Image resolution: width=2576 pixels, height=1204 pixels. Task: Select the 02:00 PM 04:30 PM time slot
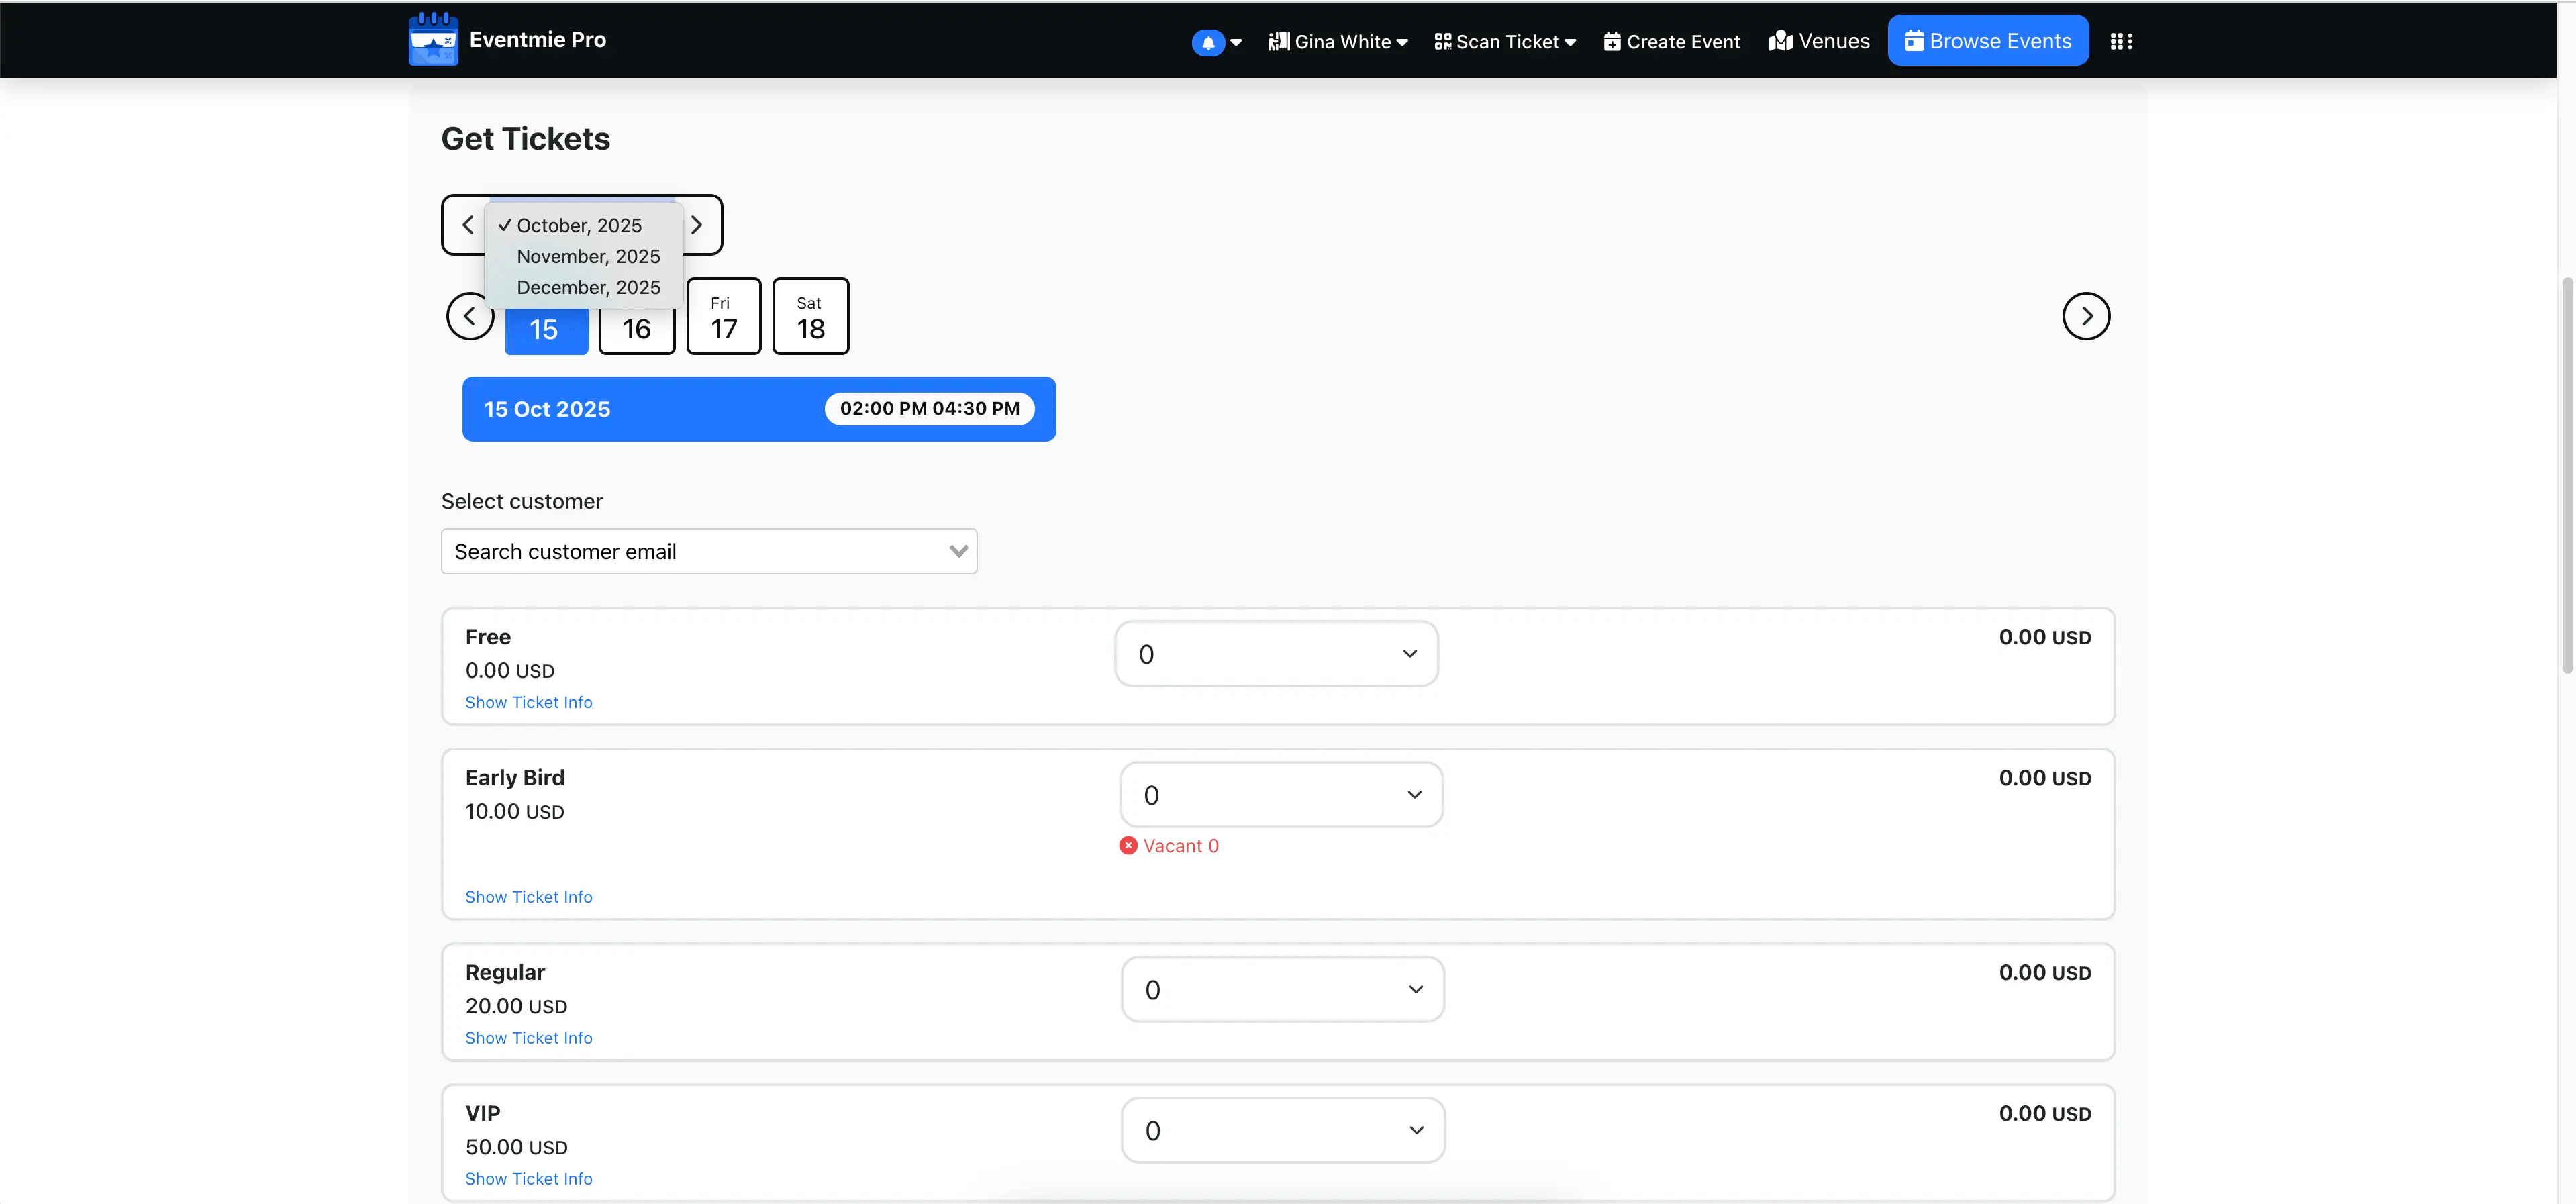tap(928, 409)
